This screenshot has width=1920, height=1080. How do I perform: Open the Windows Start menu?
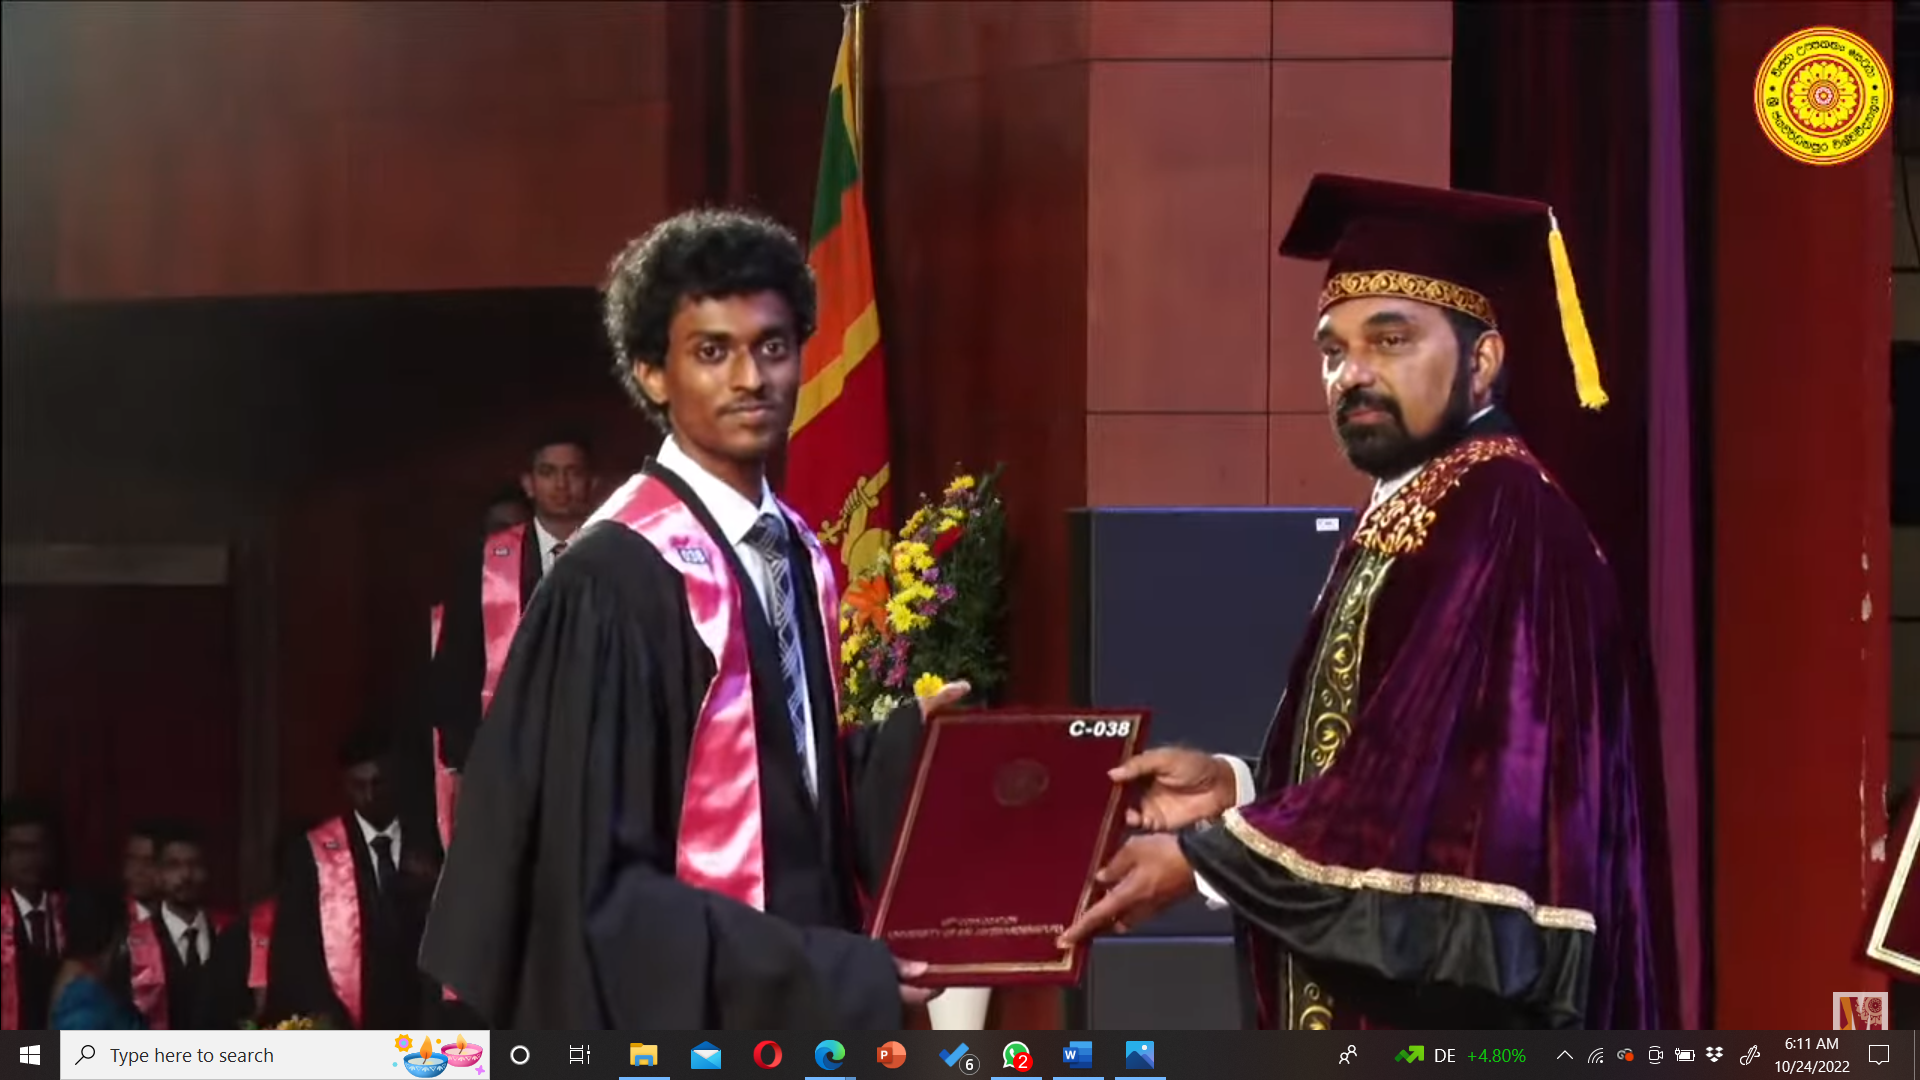(x=29, y=1055)
